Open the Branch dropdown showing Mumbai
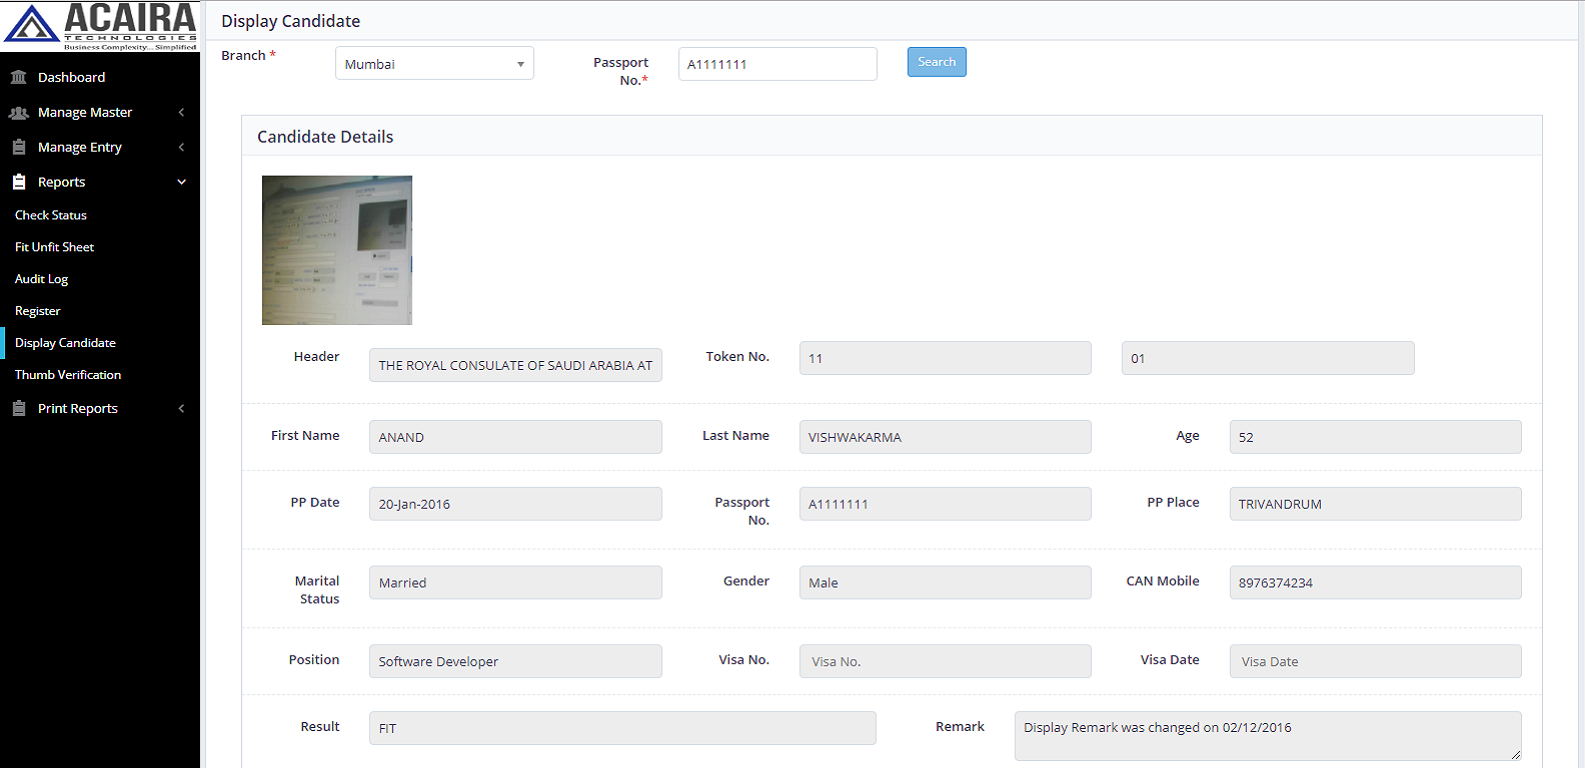Image resolution: width=1585 pixels, height=768 pixels. click(434, 64)
